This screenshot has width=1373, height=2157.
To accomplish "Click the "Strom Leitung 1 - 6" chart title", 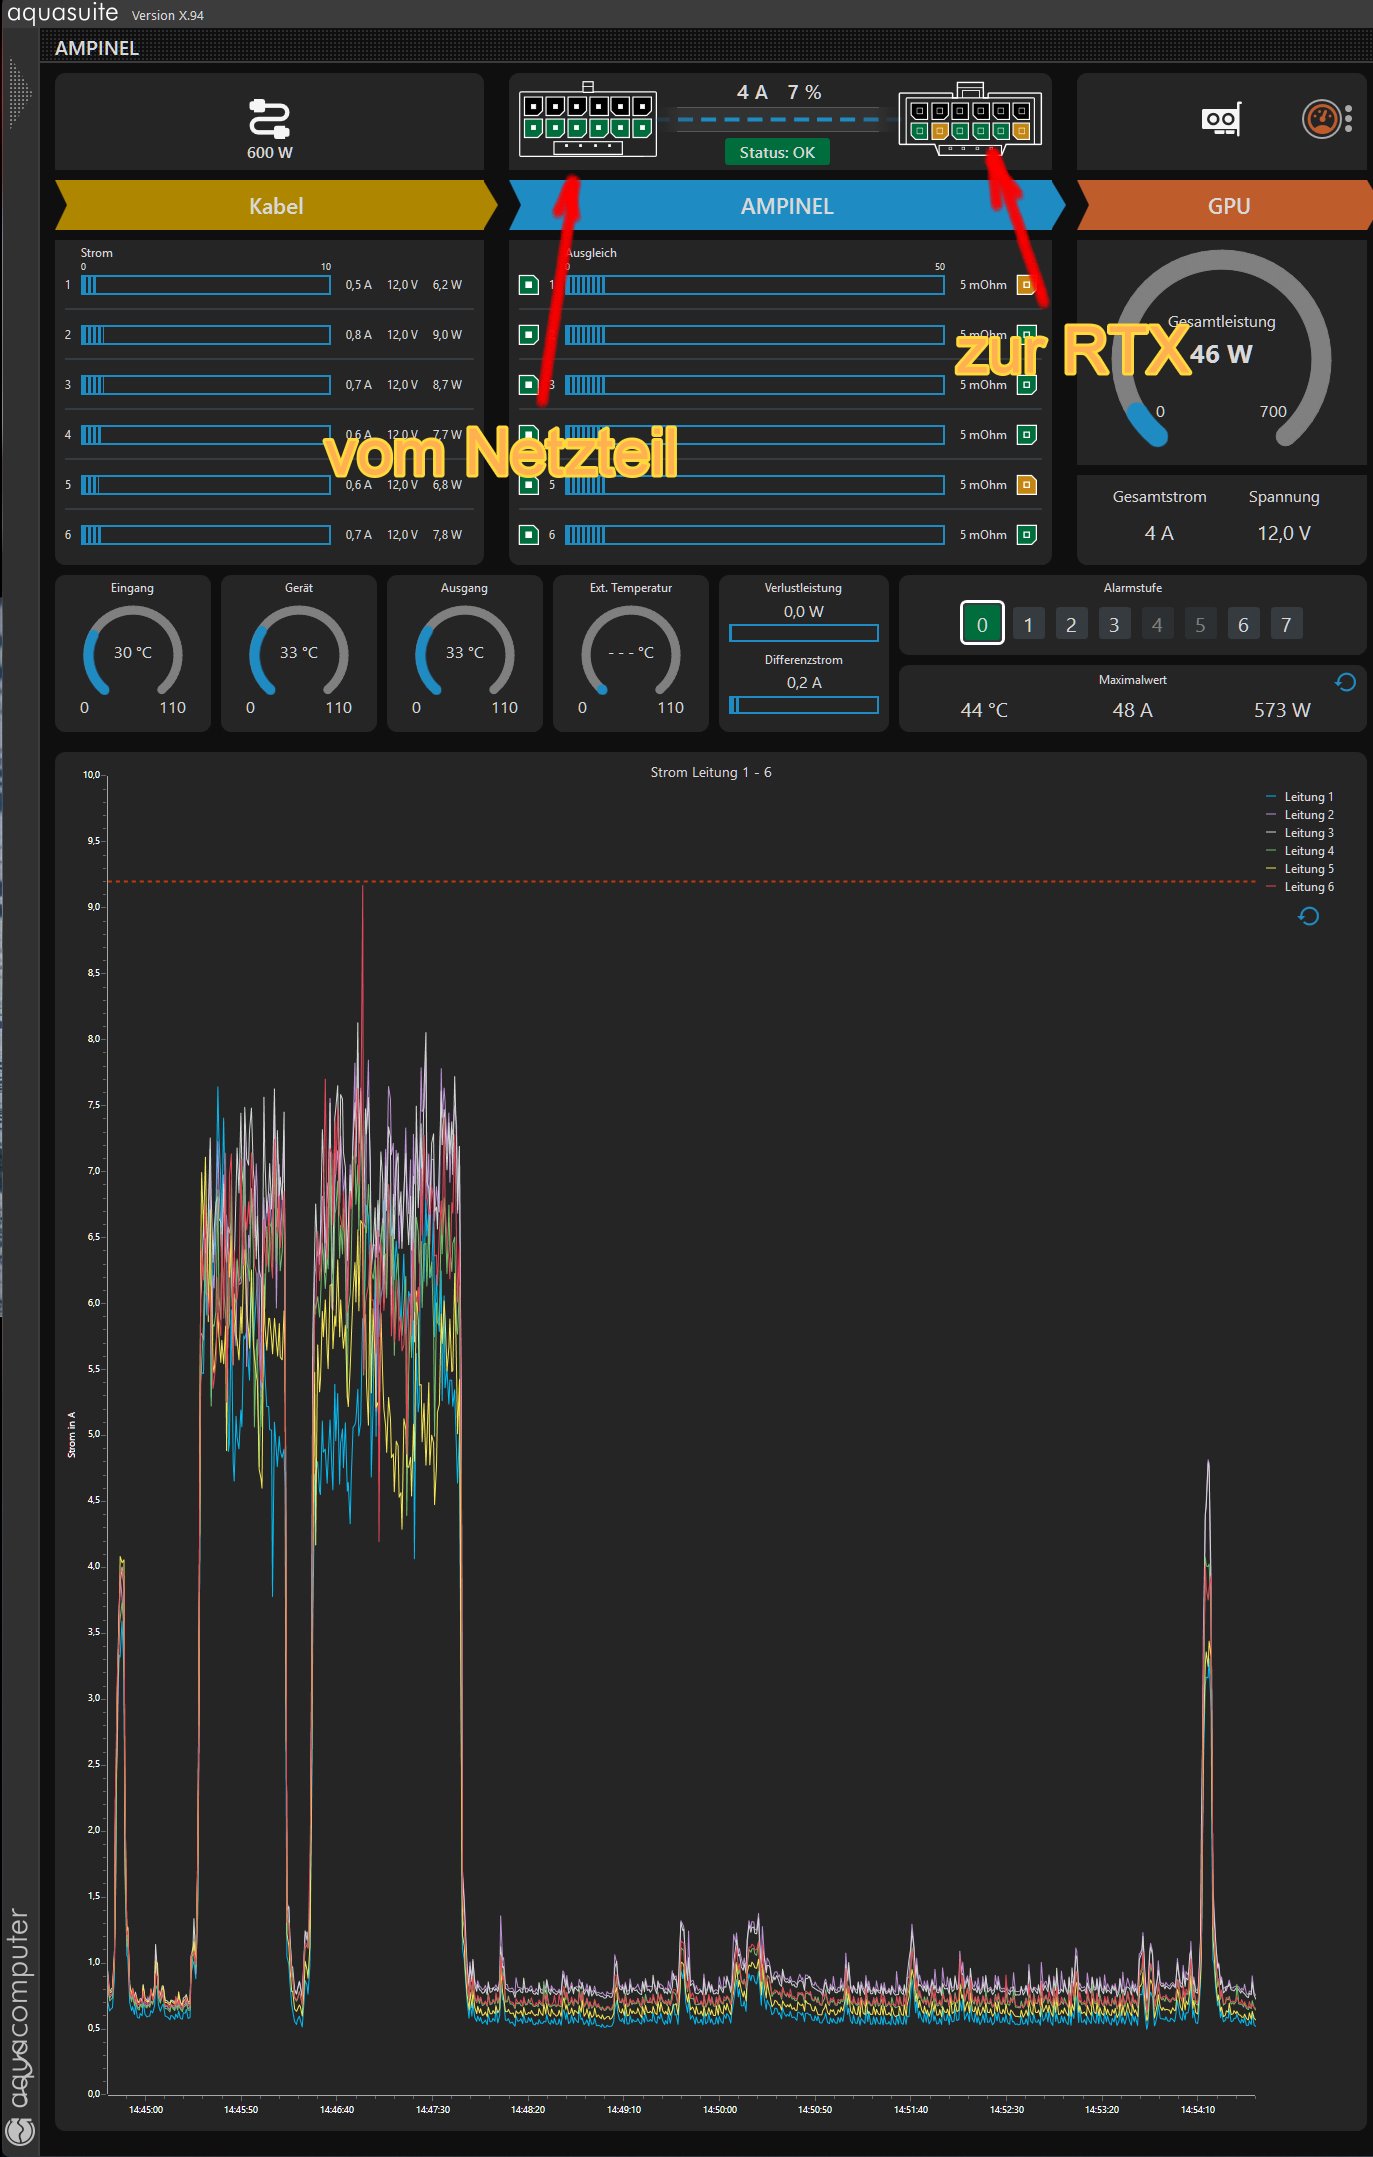I will click(x=711, y=772).
